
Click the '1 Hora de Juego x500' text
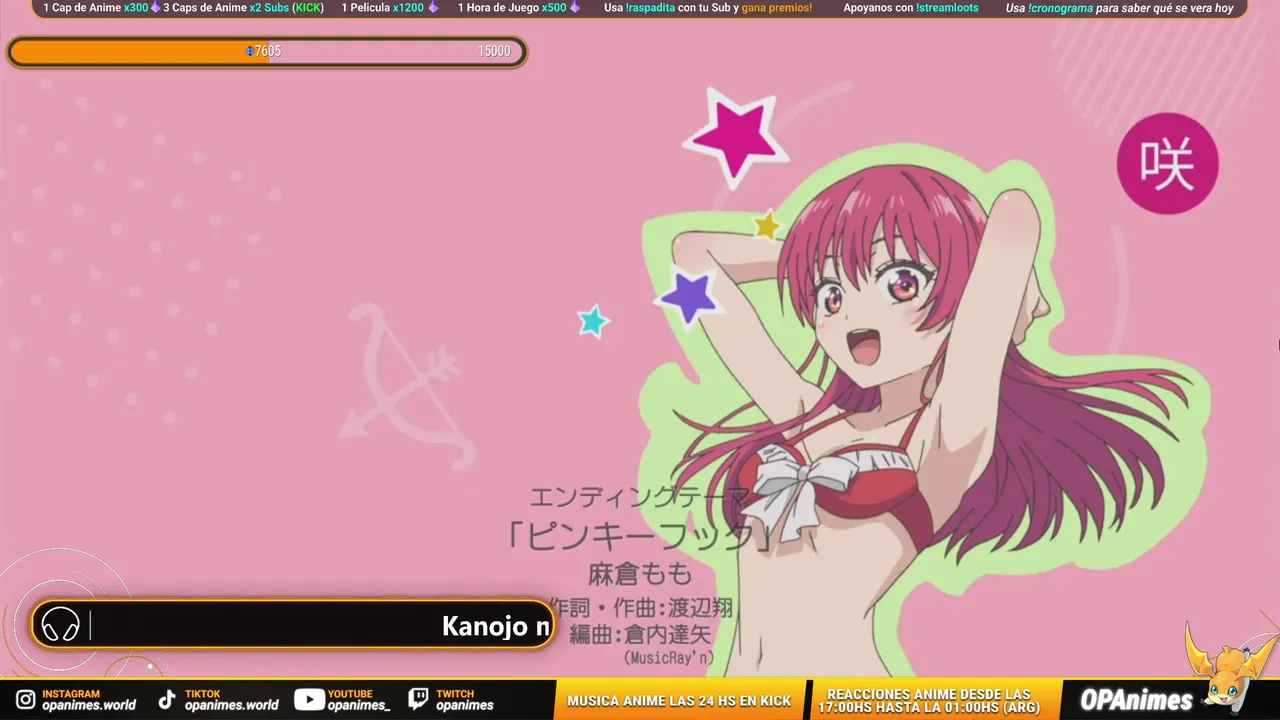click(512, 8)
